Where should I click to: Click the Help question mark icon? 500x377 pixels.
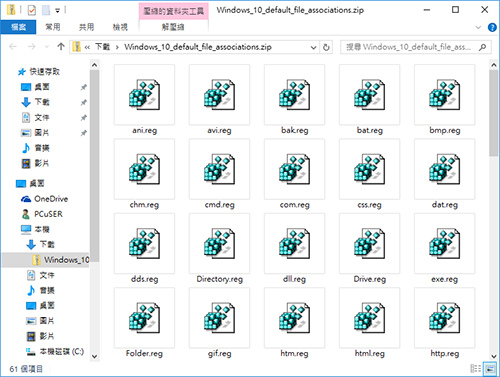point(492,27)
